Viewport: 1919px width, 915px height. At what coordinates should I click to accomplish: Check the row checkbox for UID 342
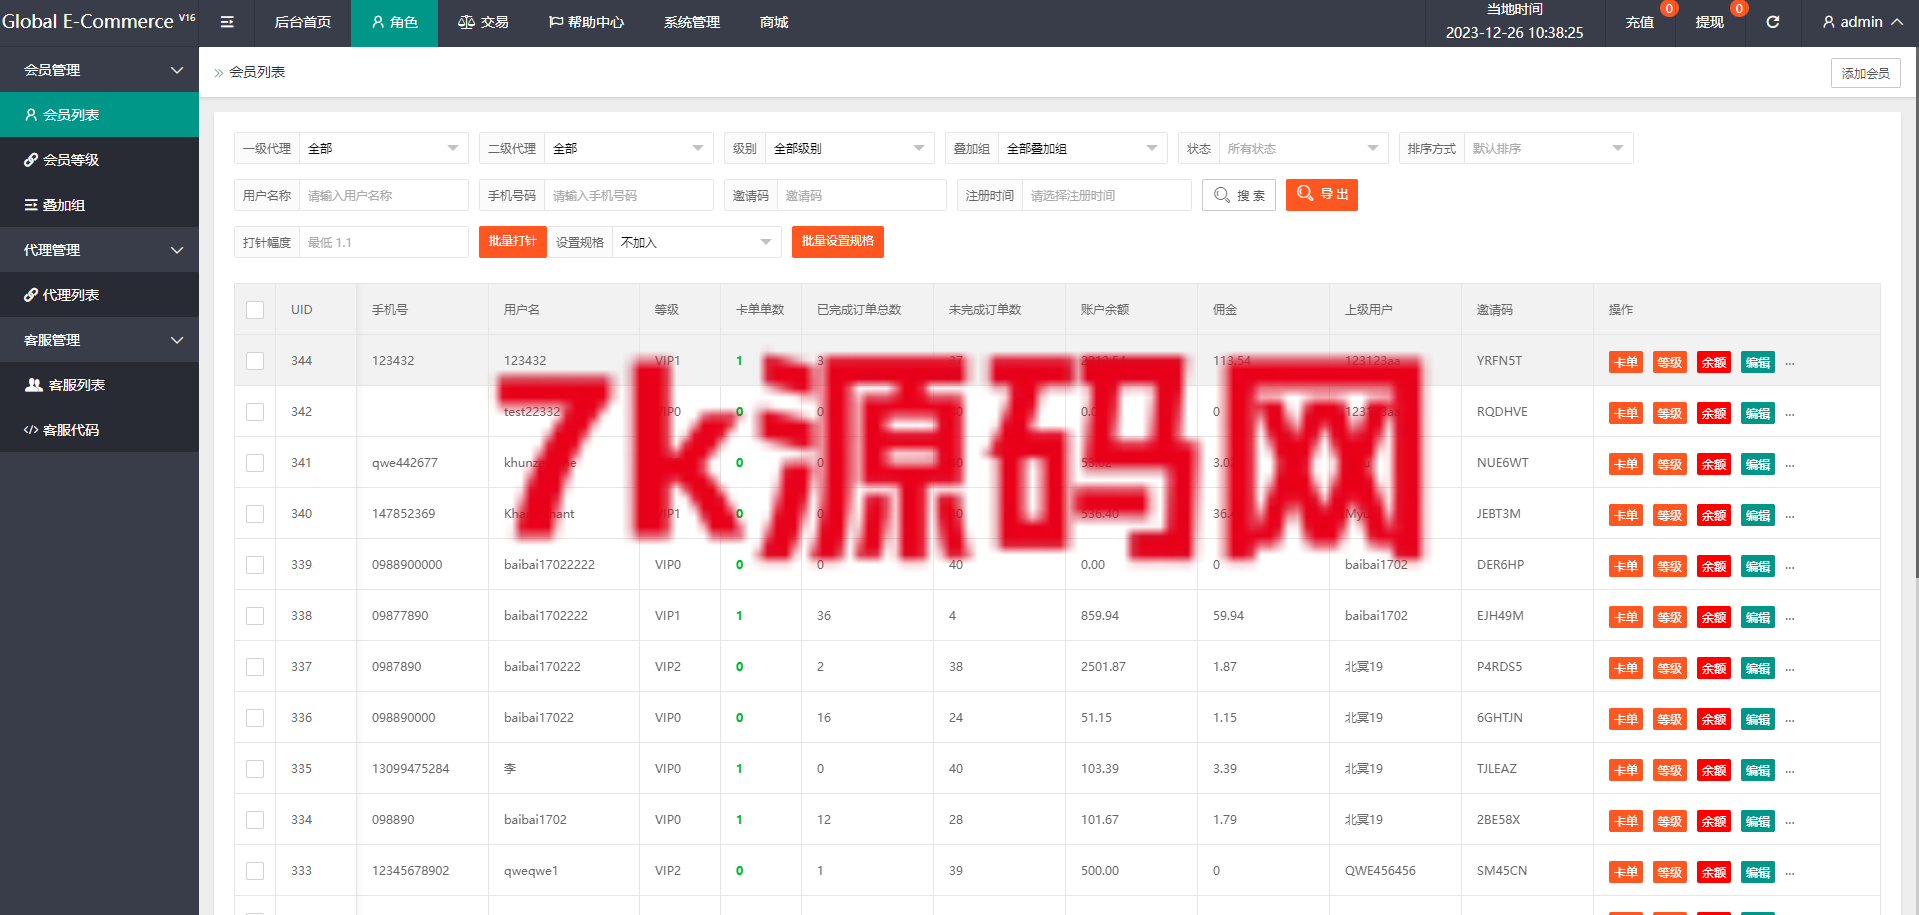point(255,412)
